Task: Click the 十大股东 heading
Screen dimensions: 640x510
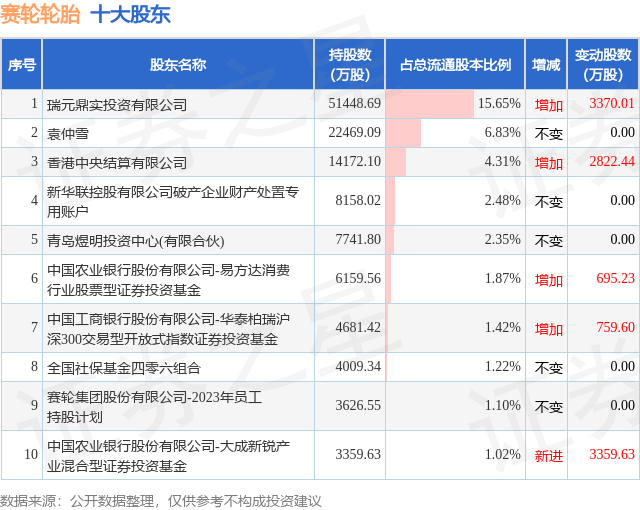Action: click(x=130, y=14)
